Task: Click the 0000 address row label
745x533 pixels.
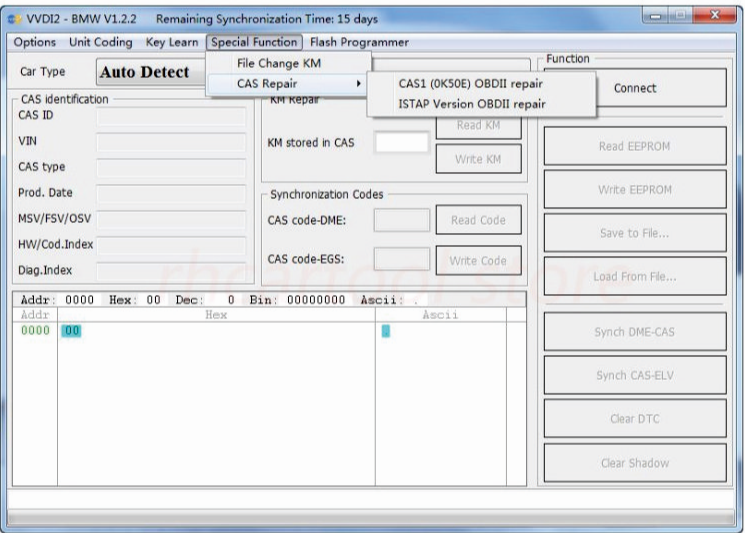Action: point(35,330)
